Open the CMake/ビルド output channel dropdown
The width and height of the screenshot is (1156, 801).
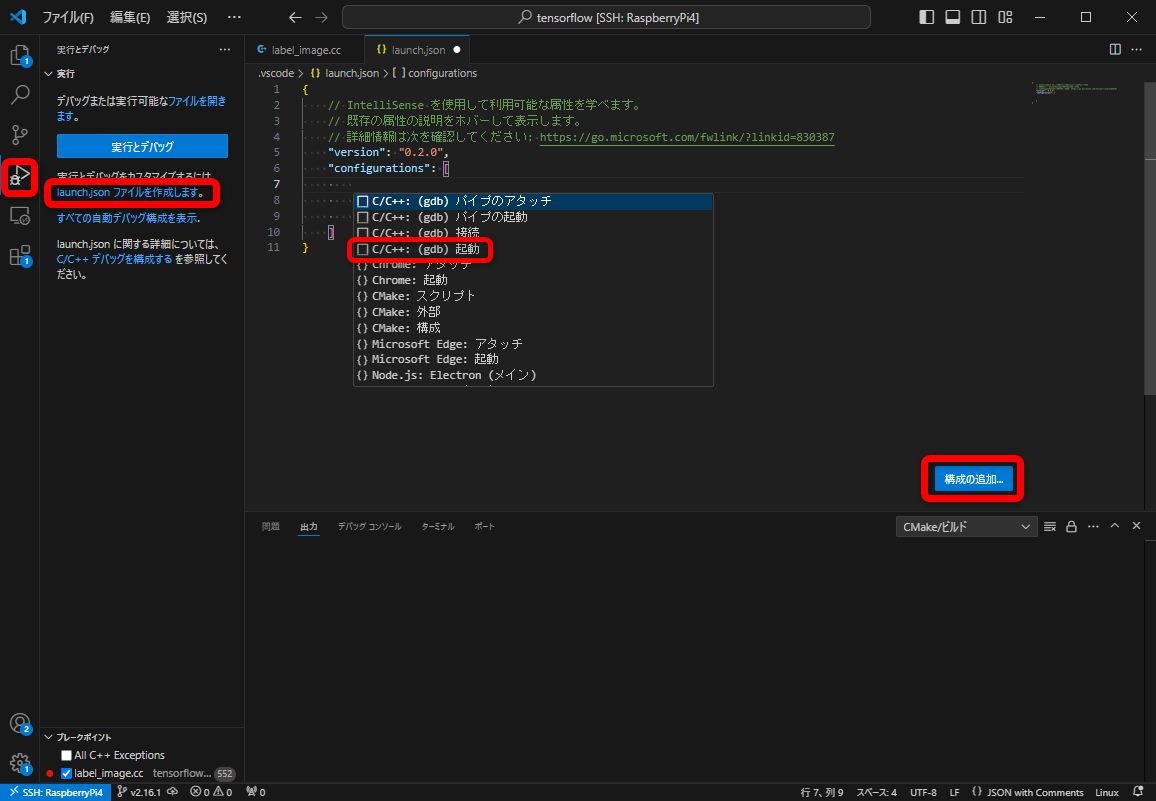point(966,527)
